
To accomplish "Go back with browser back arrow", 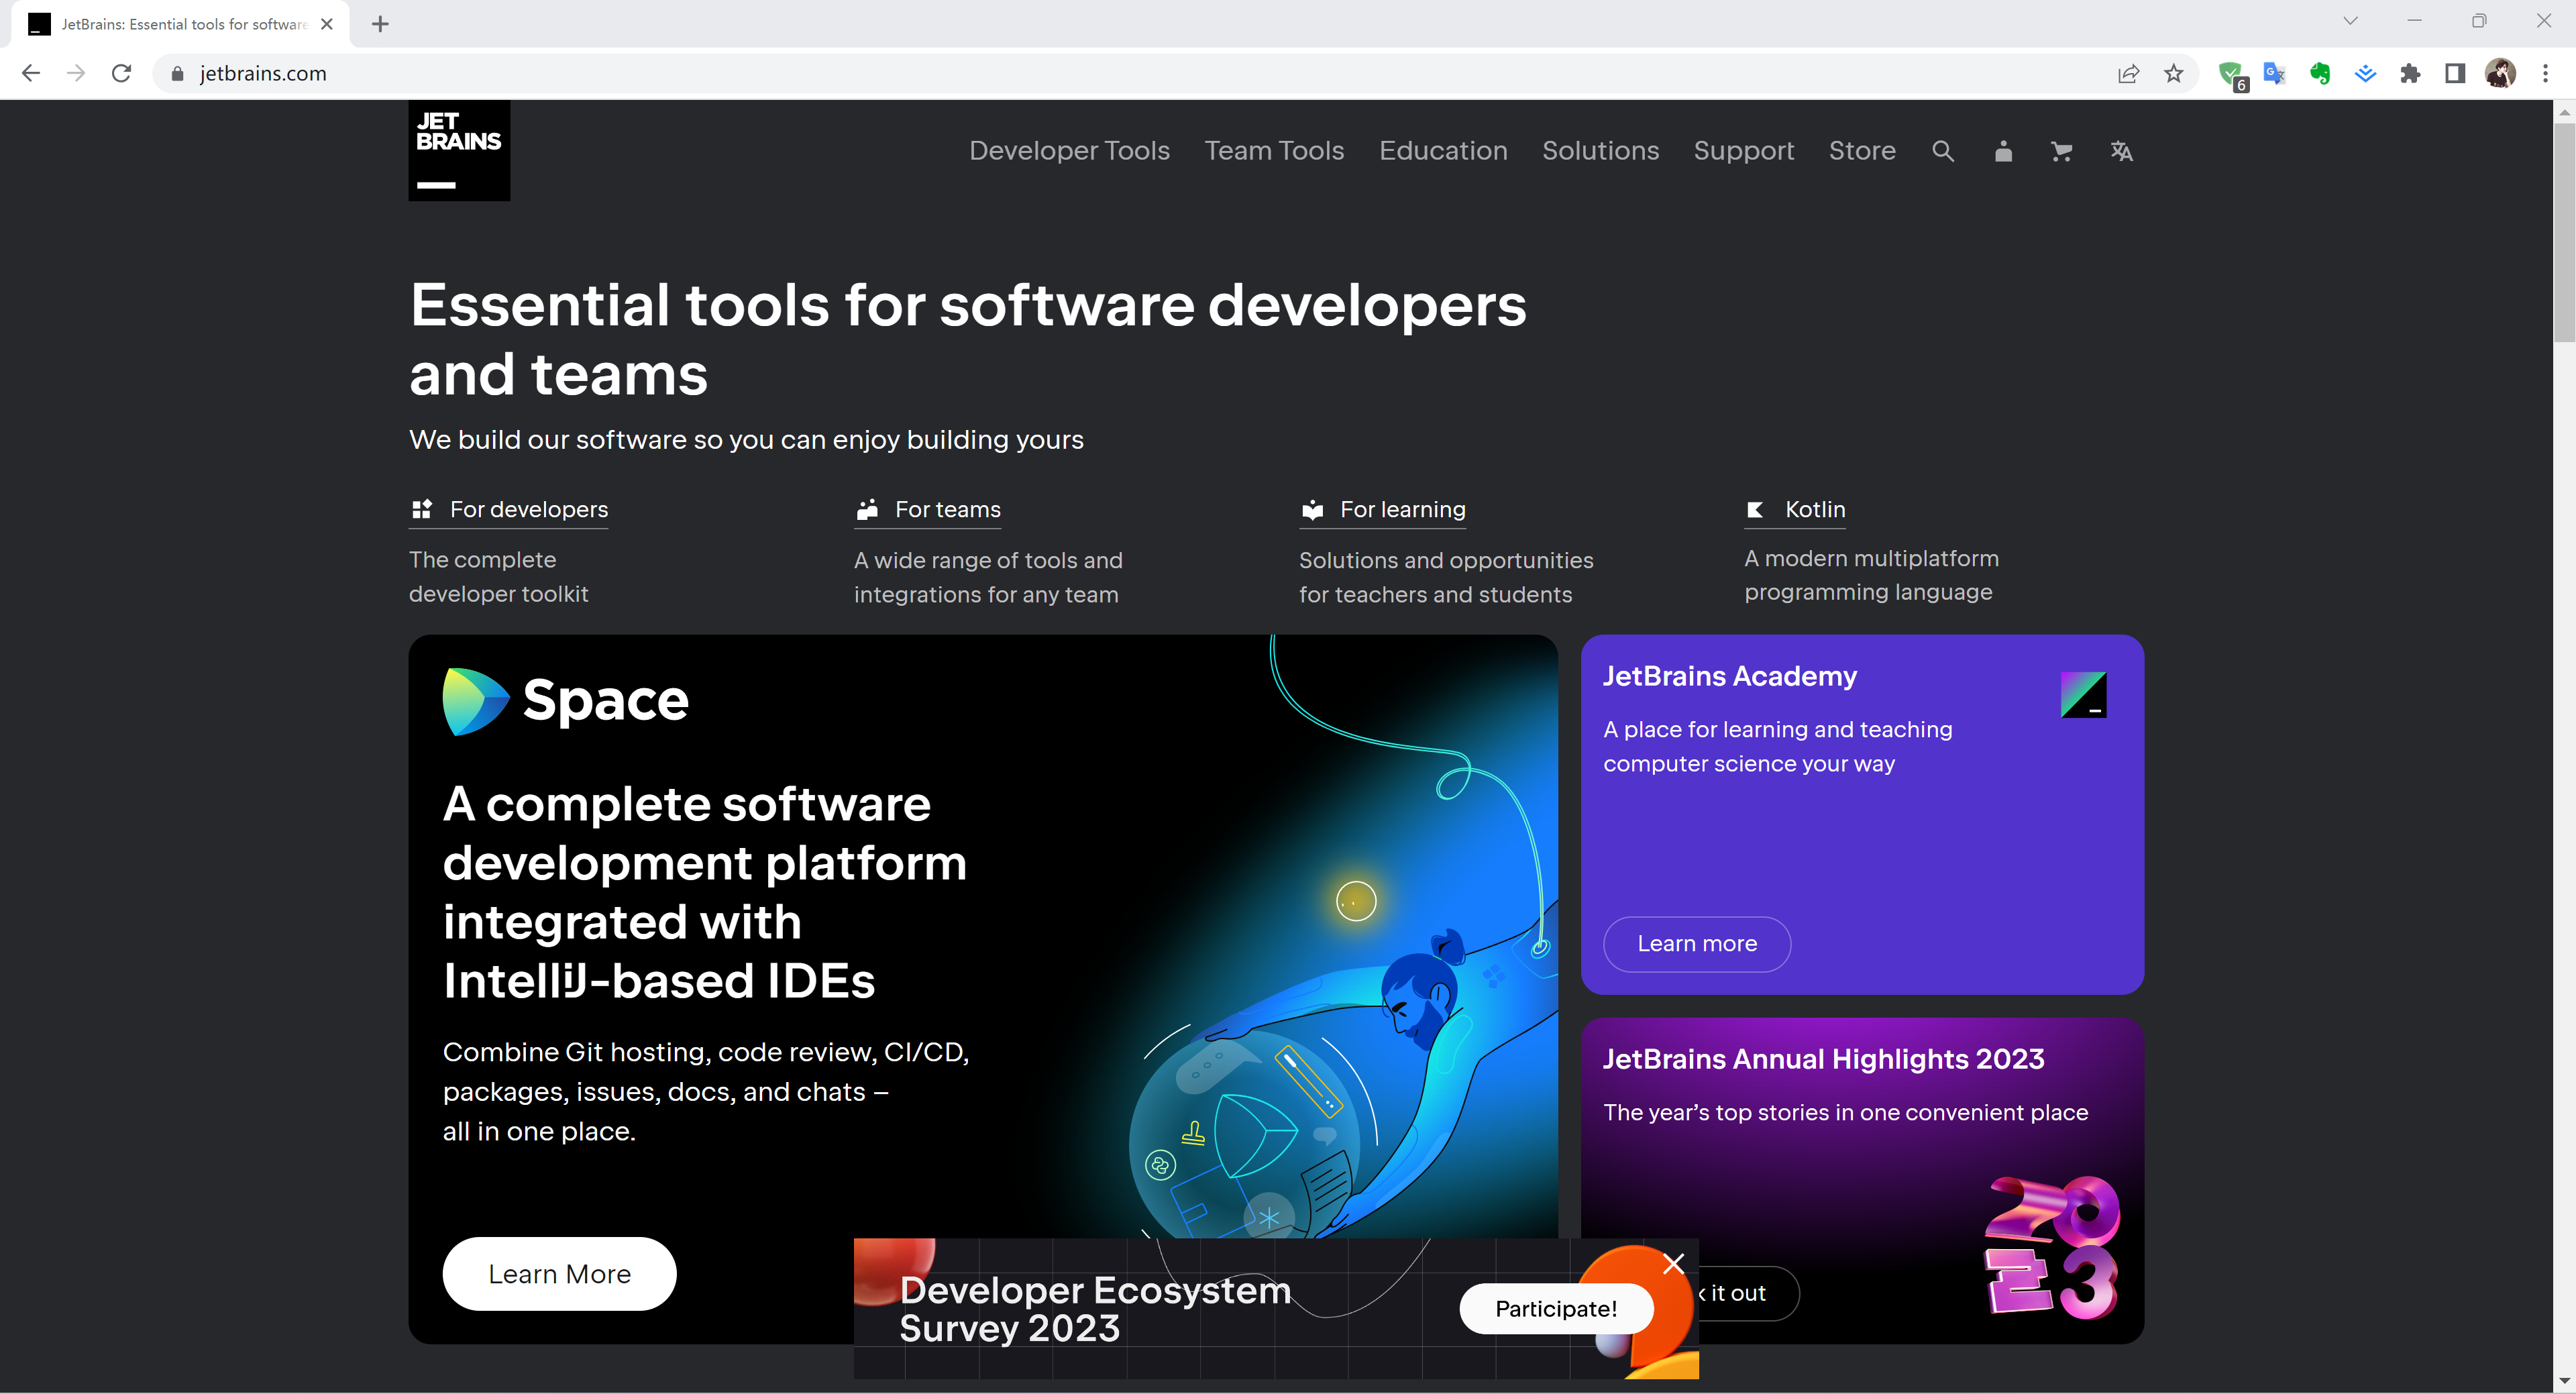I will click(x=31, y=73).
